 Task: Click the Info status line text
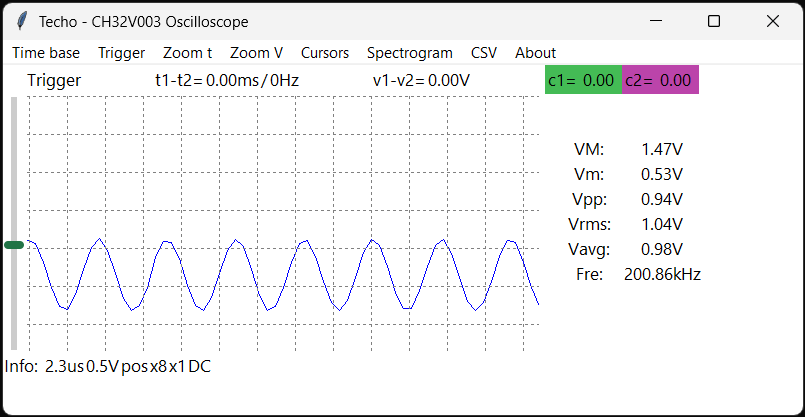coord(108,367)
